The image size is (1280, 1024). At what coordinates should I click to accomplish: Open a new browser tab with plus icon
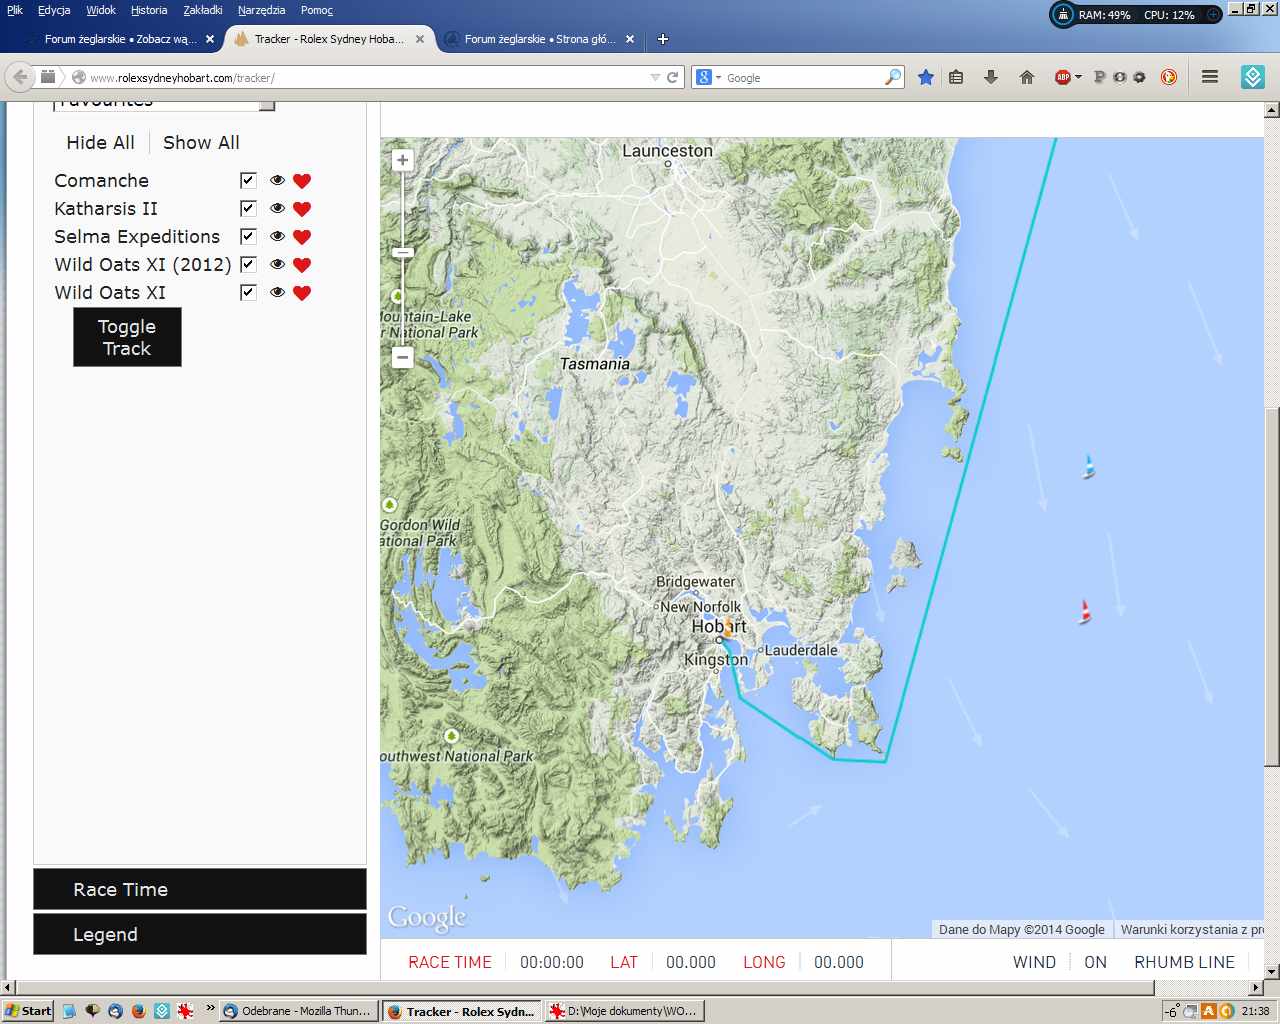tap(662, 39)
